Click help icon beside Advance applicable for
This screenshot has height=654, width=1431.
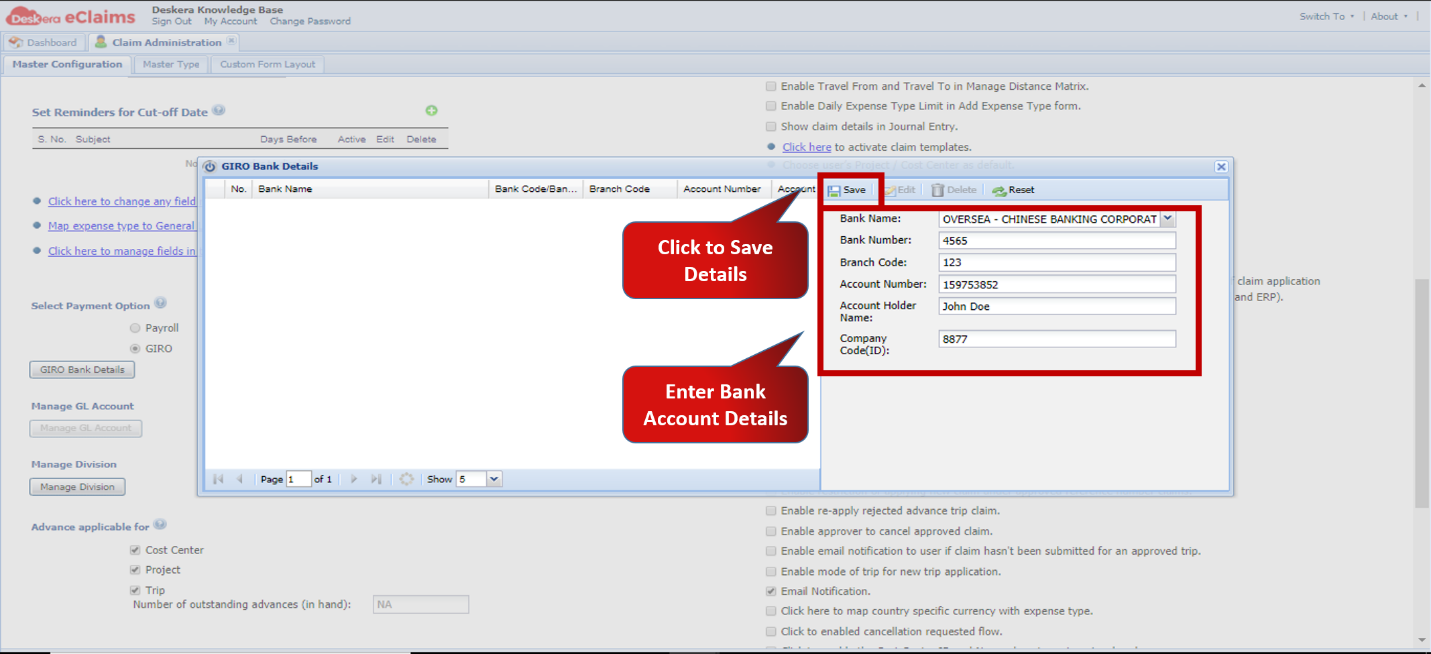[160, 525]
